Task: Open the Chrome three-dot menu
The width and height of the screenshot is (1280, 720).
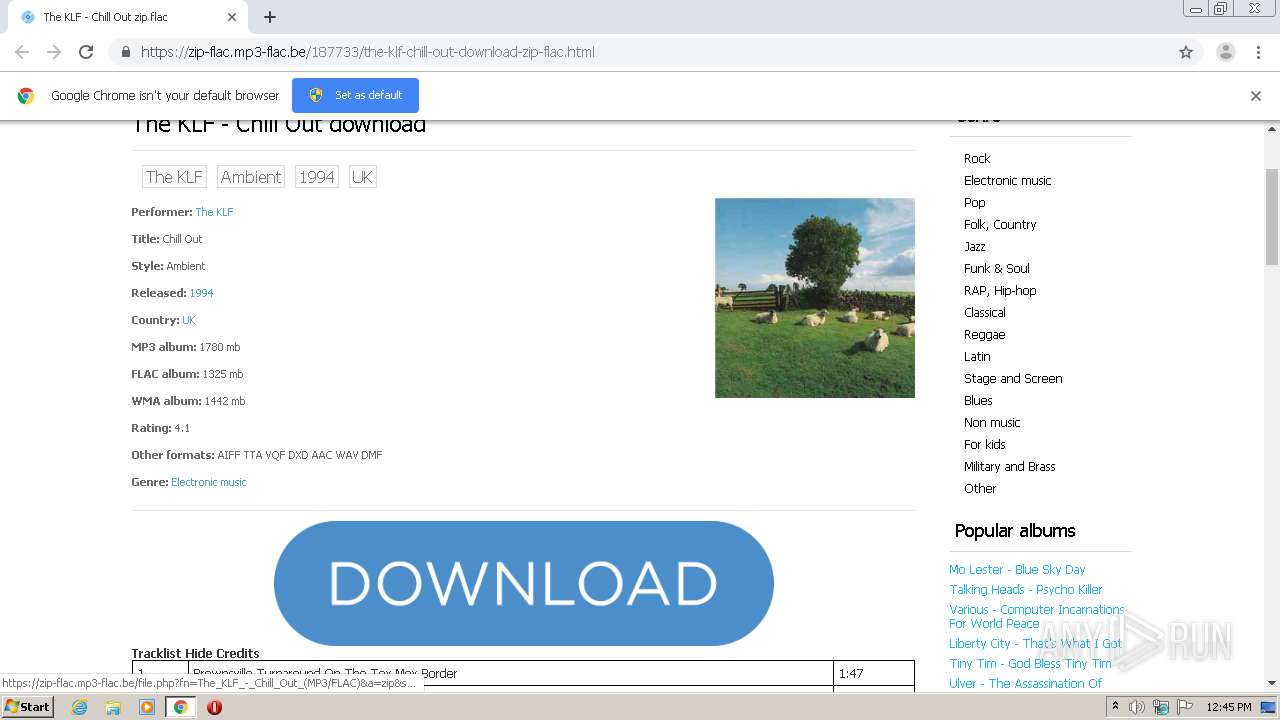Action: click(x=1258, y=52)
